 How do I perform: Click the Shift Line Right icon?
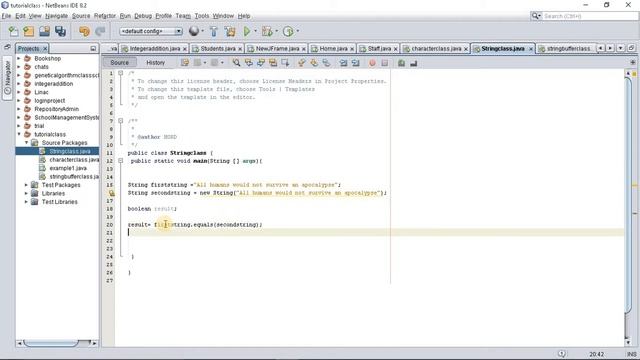click(356, 63)
